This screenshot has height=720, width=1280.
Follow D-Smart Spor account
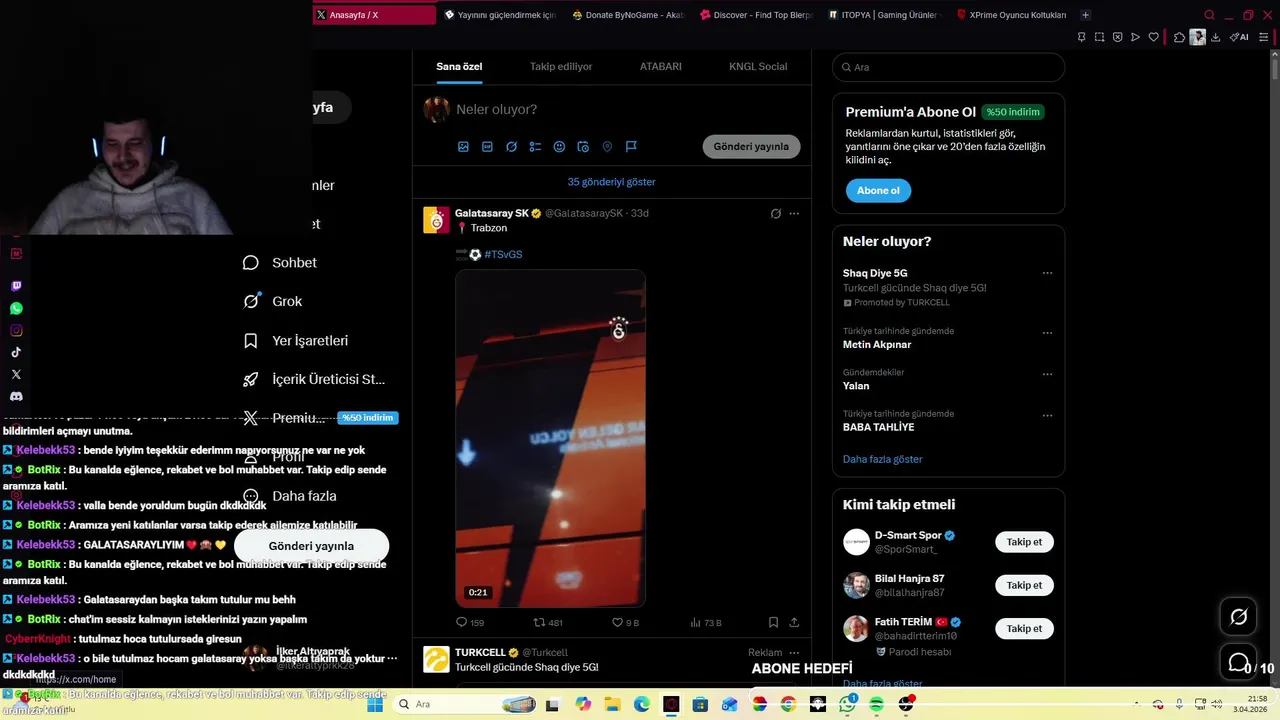(x=1024, y=542)
